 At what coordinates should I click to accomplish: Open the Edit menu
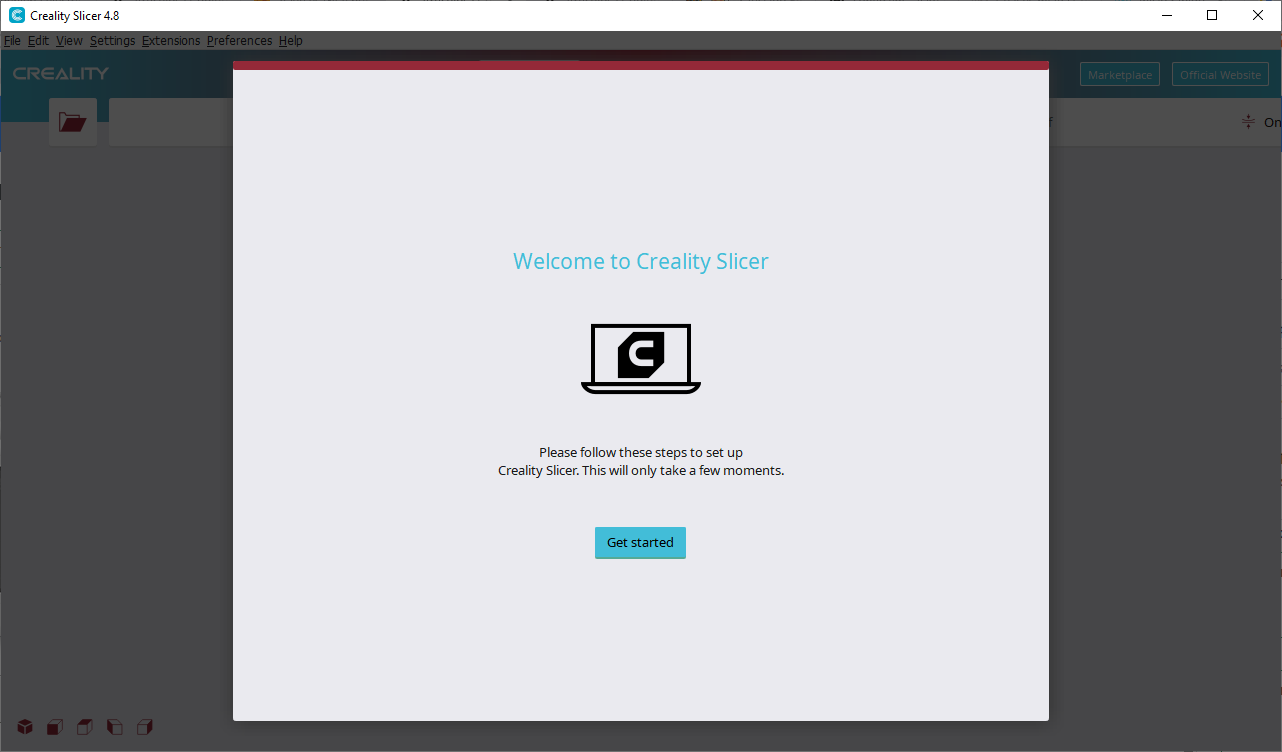click(38, 41)
